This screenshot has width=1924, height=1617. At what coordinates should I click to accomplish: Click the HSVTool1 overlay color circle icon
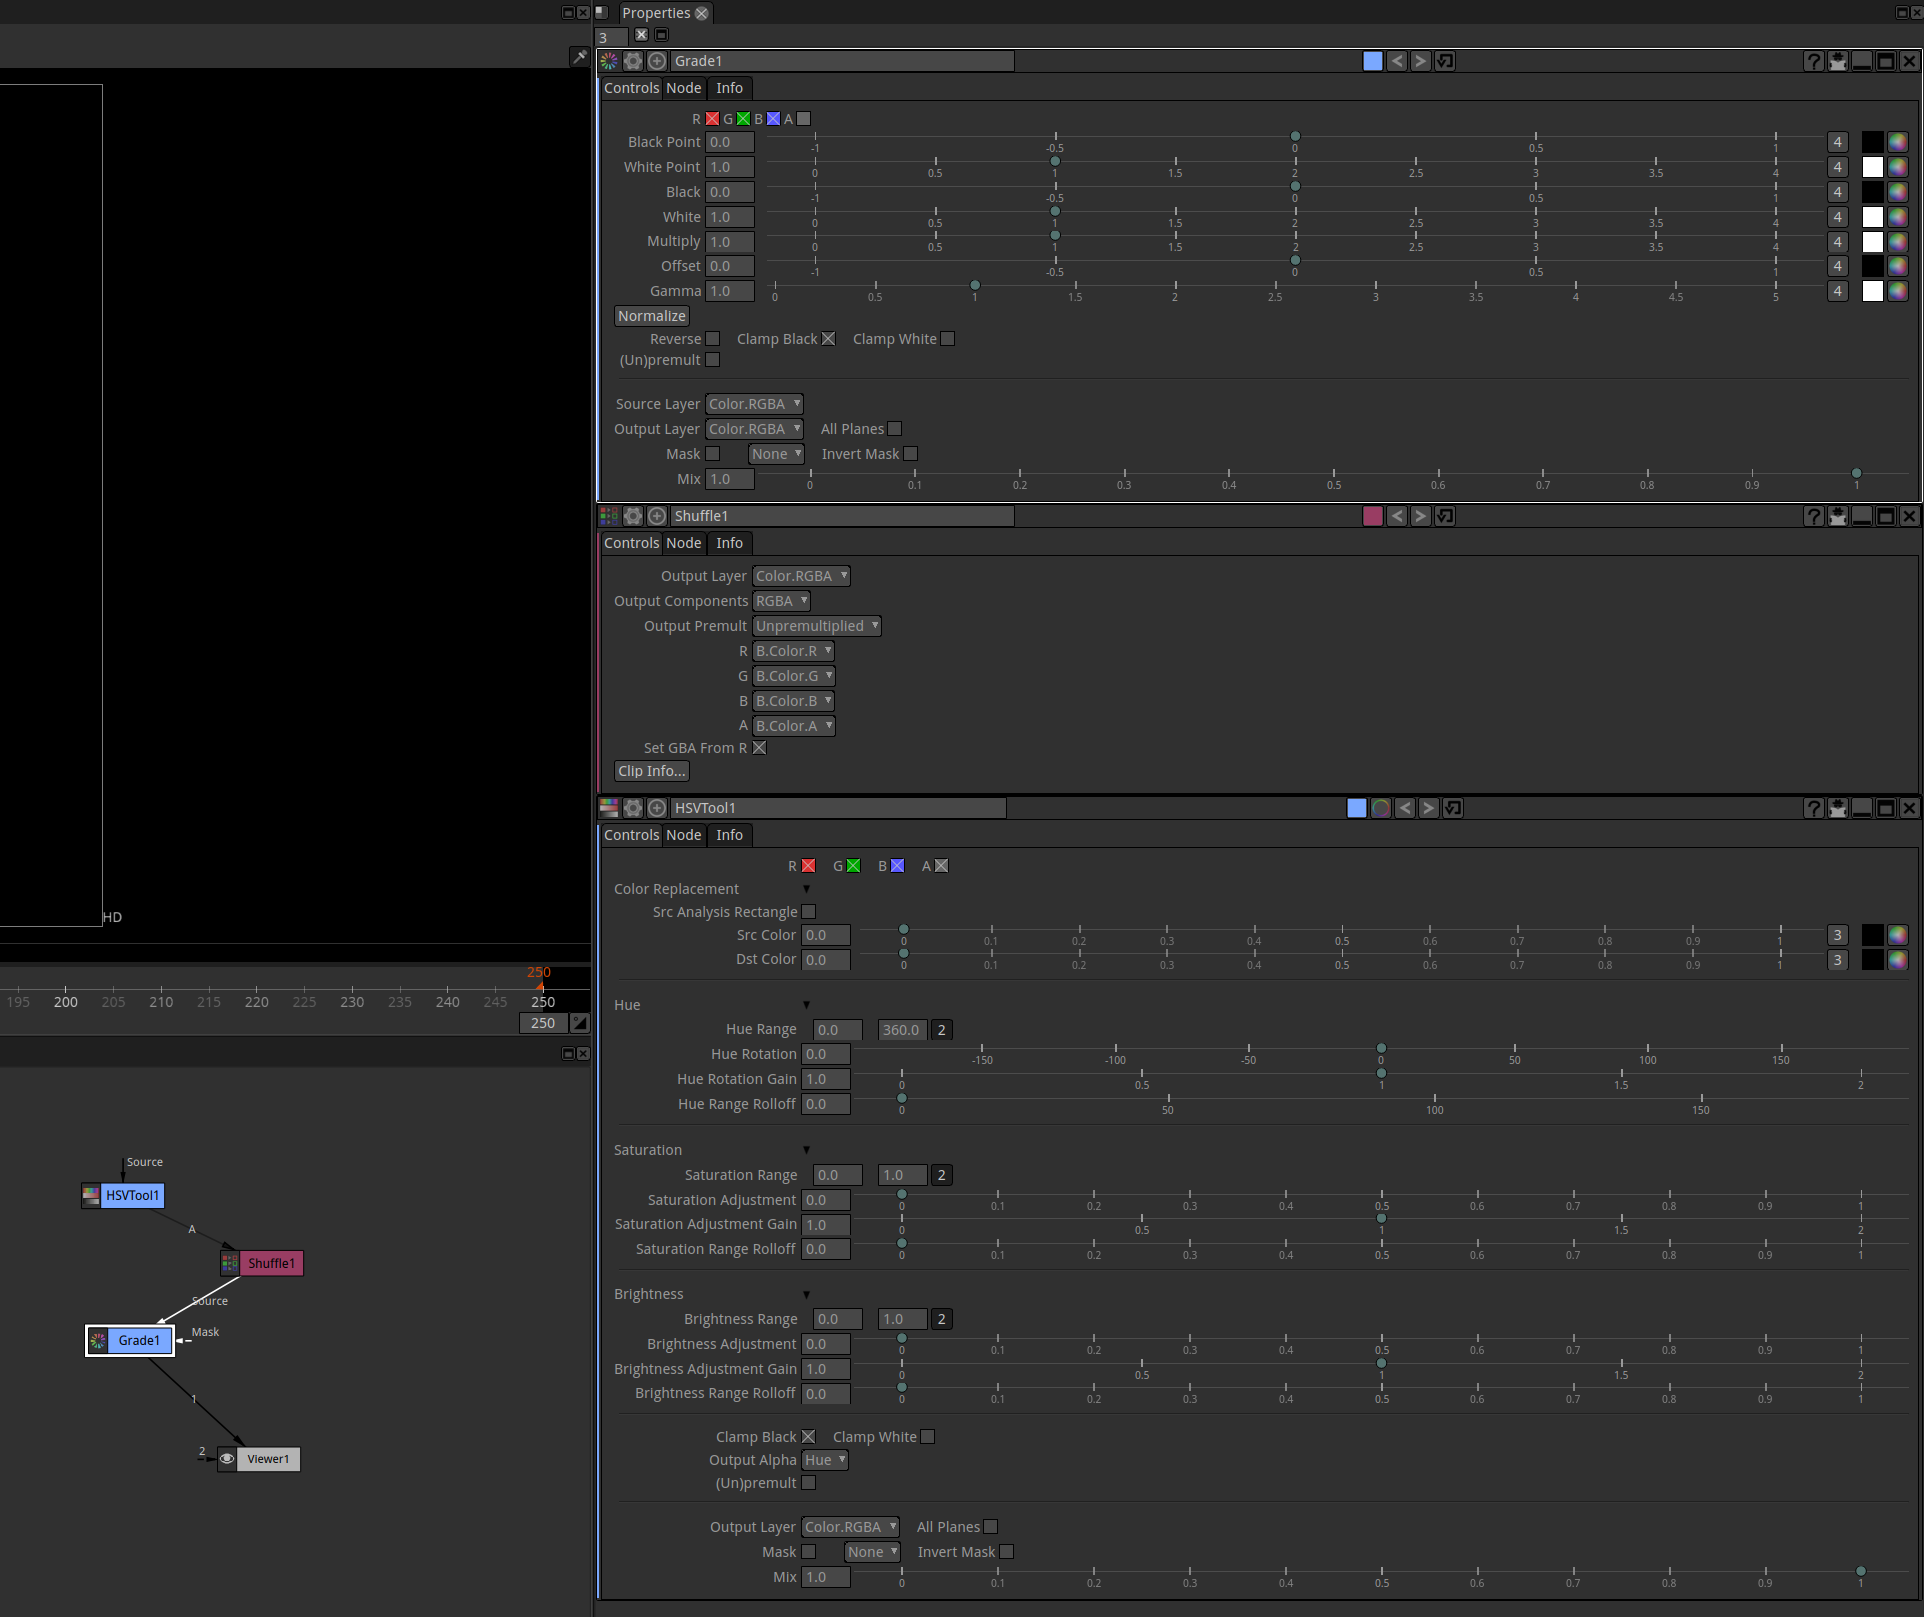1381,808
